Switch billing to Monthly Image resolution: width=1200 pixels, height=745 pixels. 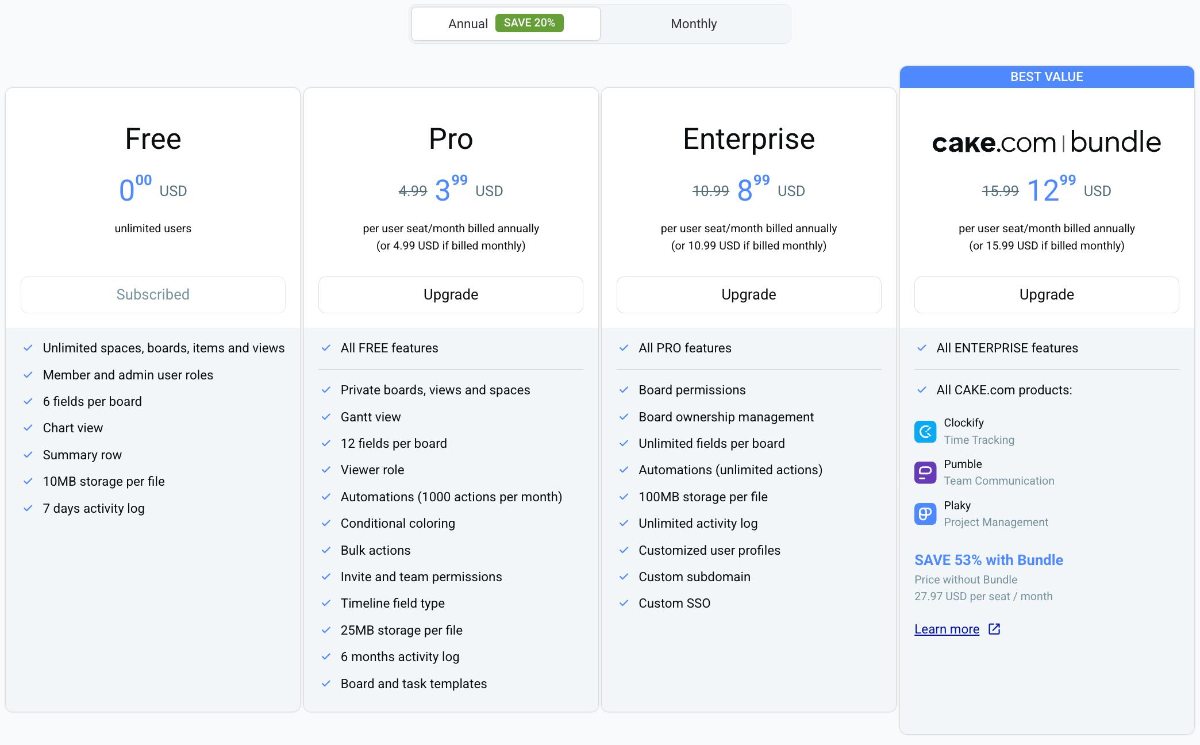point(694,24)
